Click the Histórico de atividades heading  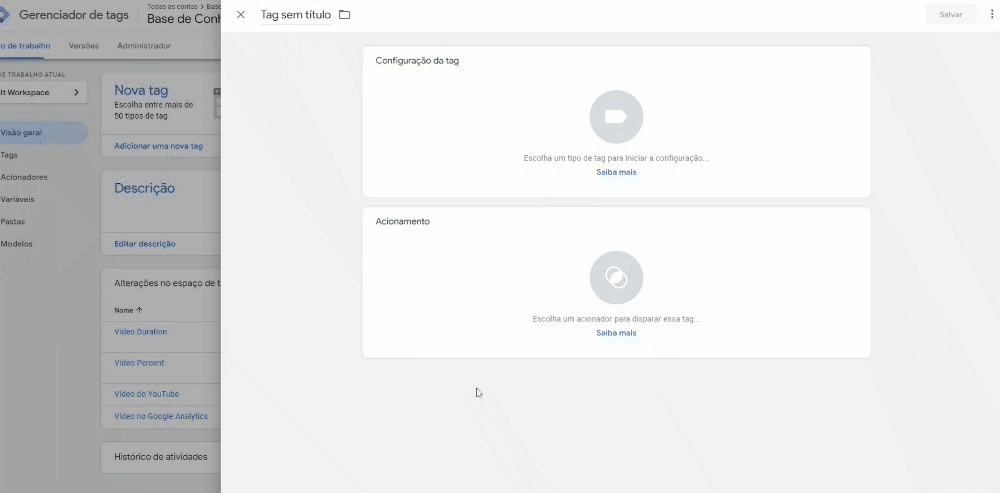tap(161, 457)
